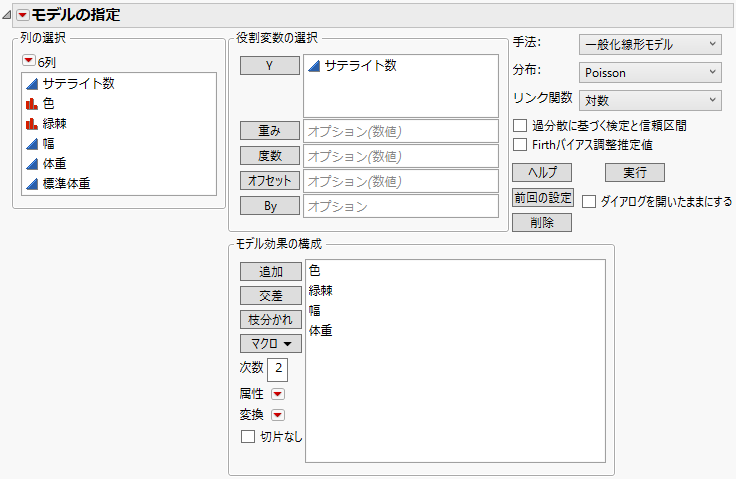Open the 分布 dropdown showing Poisson

[x=650, y=73]
